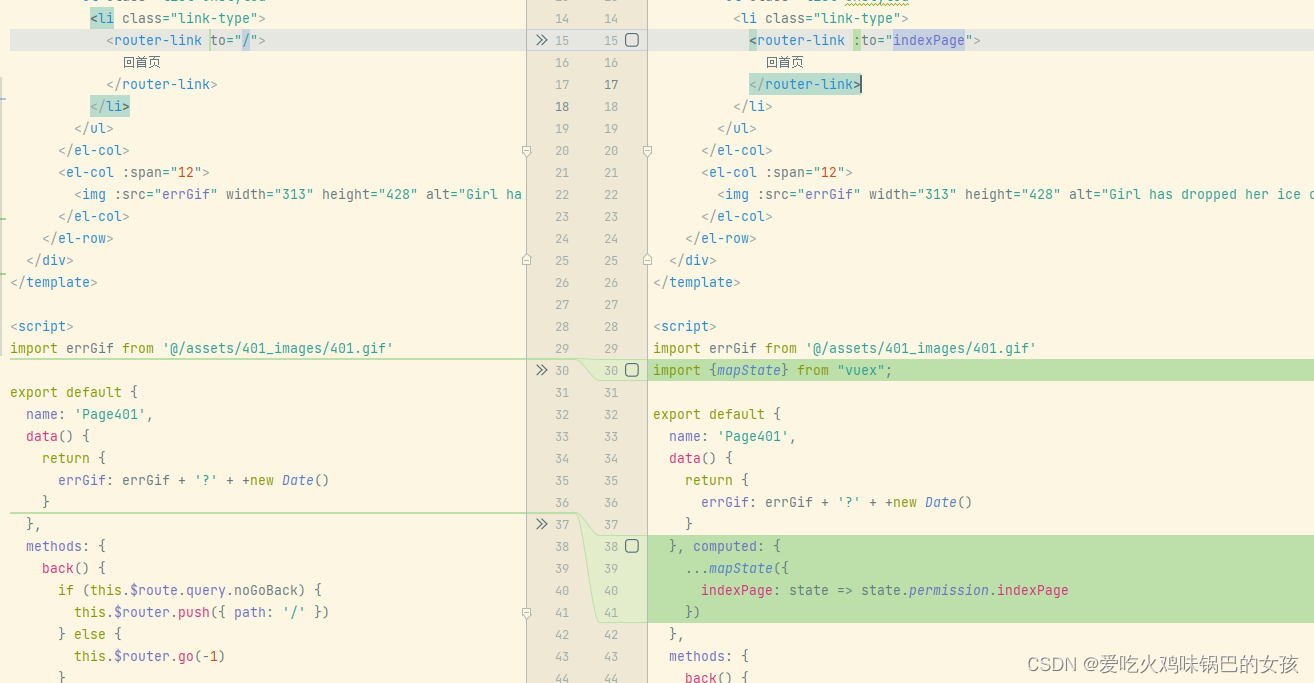
Task: Click highlighted "</li>" closing tag in left pane
Action: pos(110,106)
